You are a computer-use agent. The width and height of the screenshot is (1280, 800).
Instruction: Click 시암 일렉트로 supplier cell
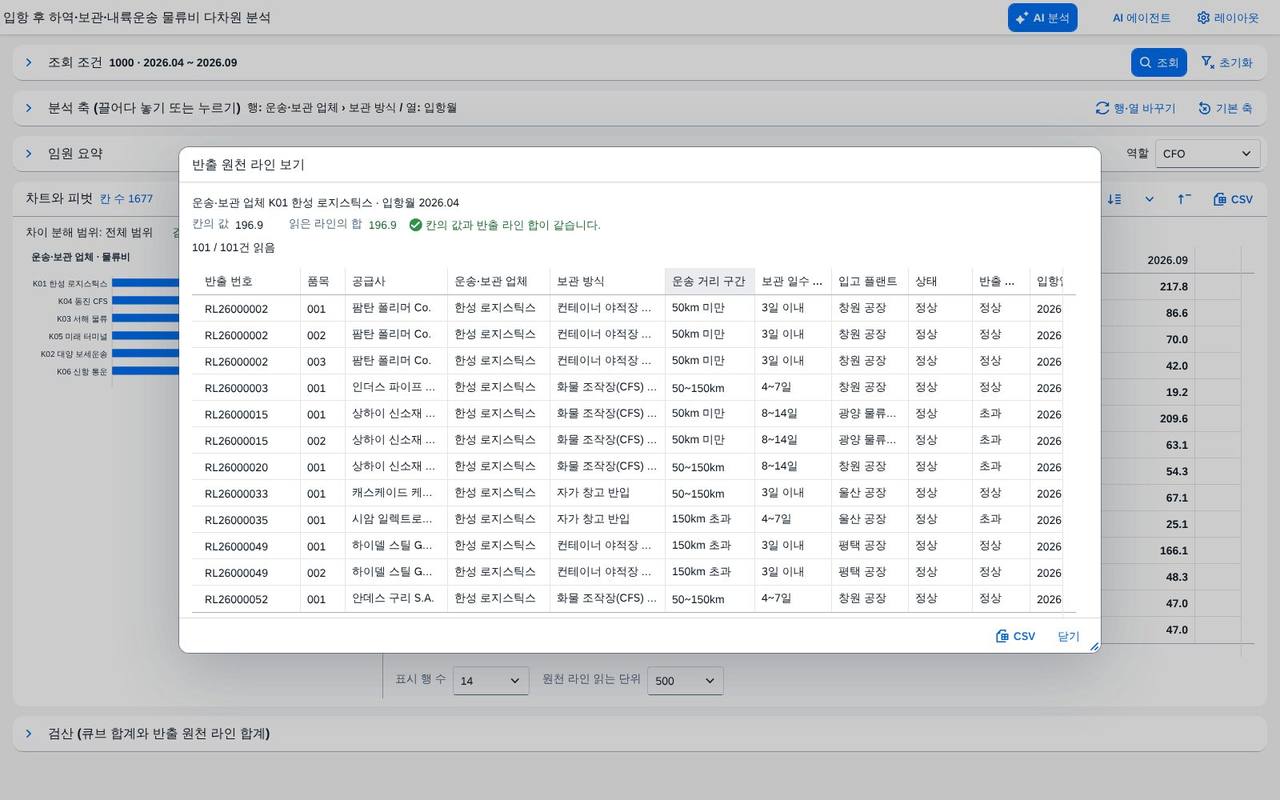pos(396,520)
